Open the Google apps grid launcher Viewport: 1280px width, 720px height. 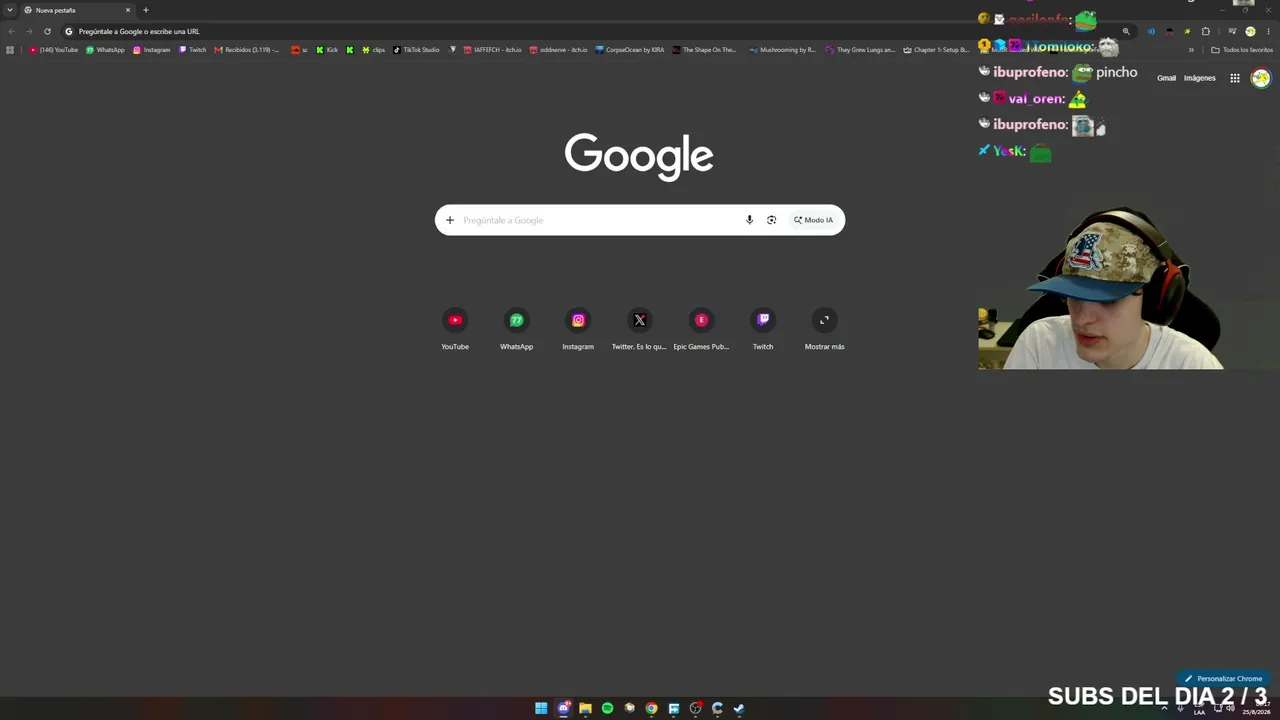(x=1235, y=78)
